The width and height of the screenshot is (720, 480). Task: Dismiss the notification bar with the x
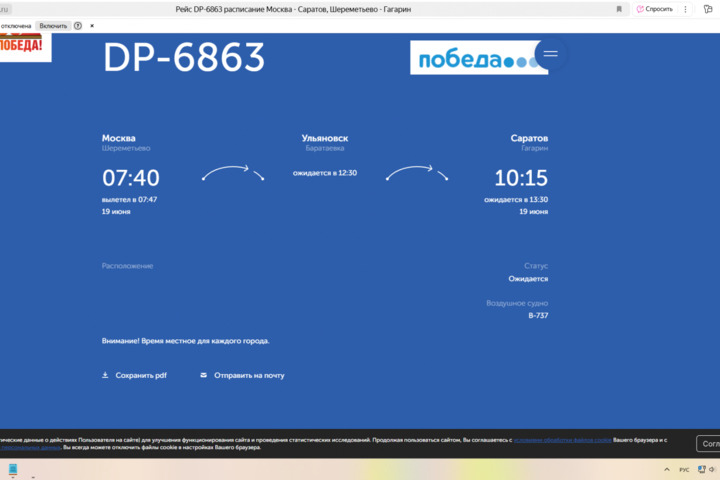[92, 26]
